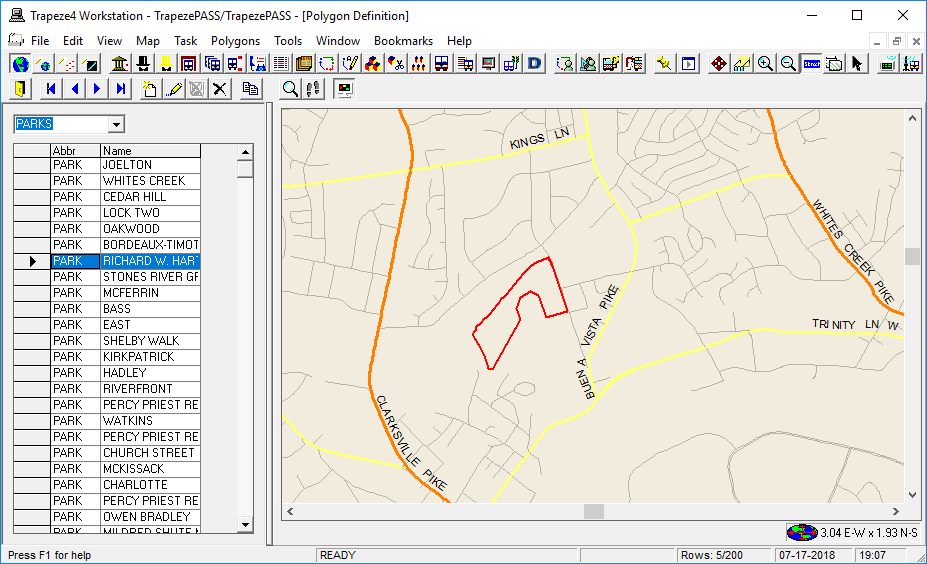Open the PARKS polygon type dropdown
This screenshot has width=927, height=564.
click(x=116, y=124)
